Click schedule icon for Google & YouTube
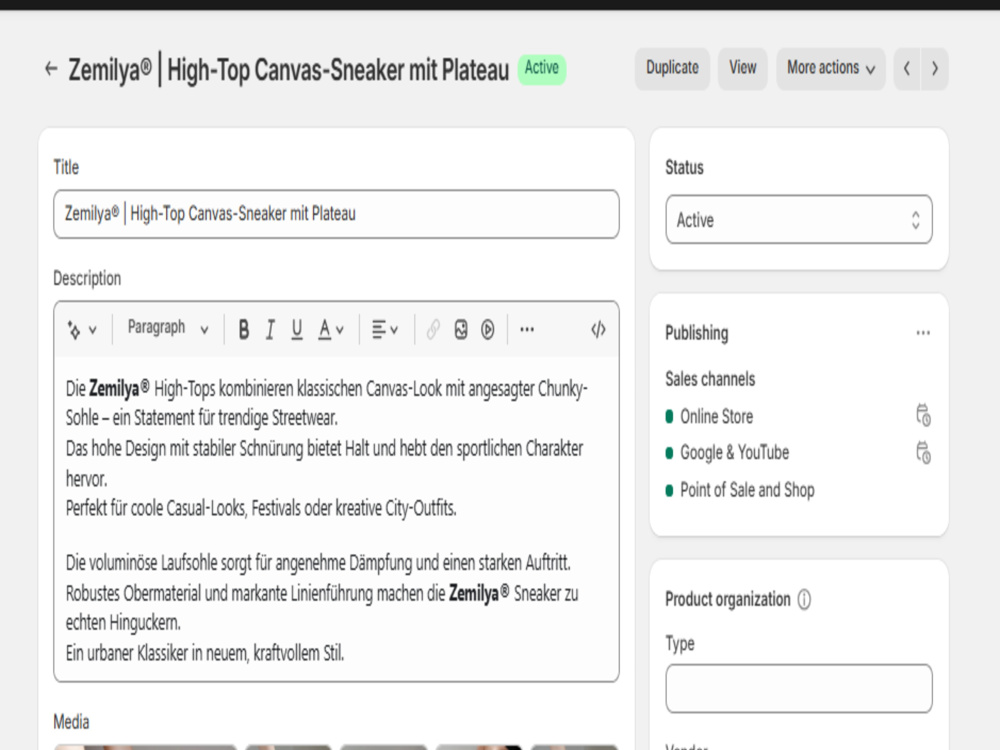This screenshot has width=1000, height=750. click(x=923, y=453)
